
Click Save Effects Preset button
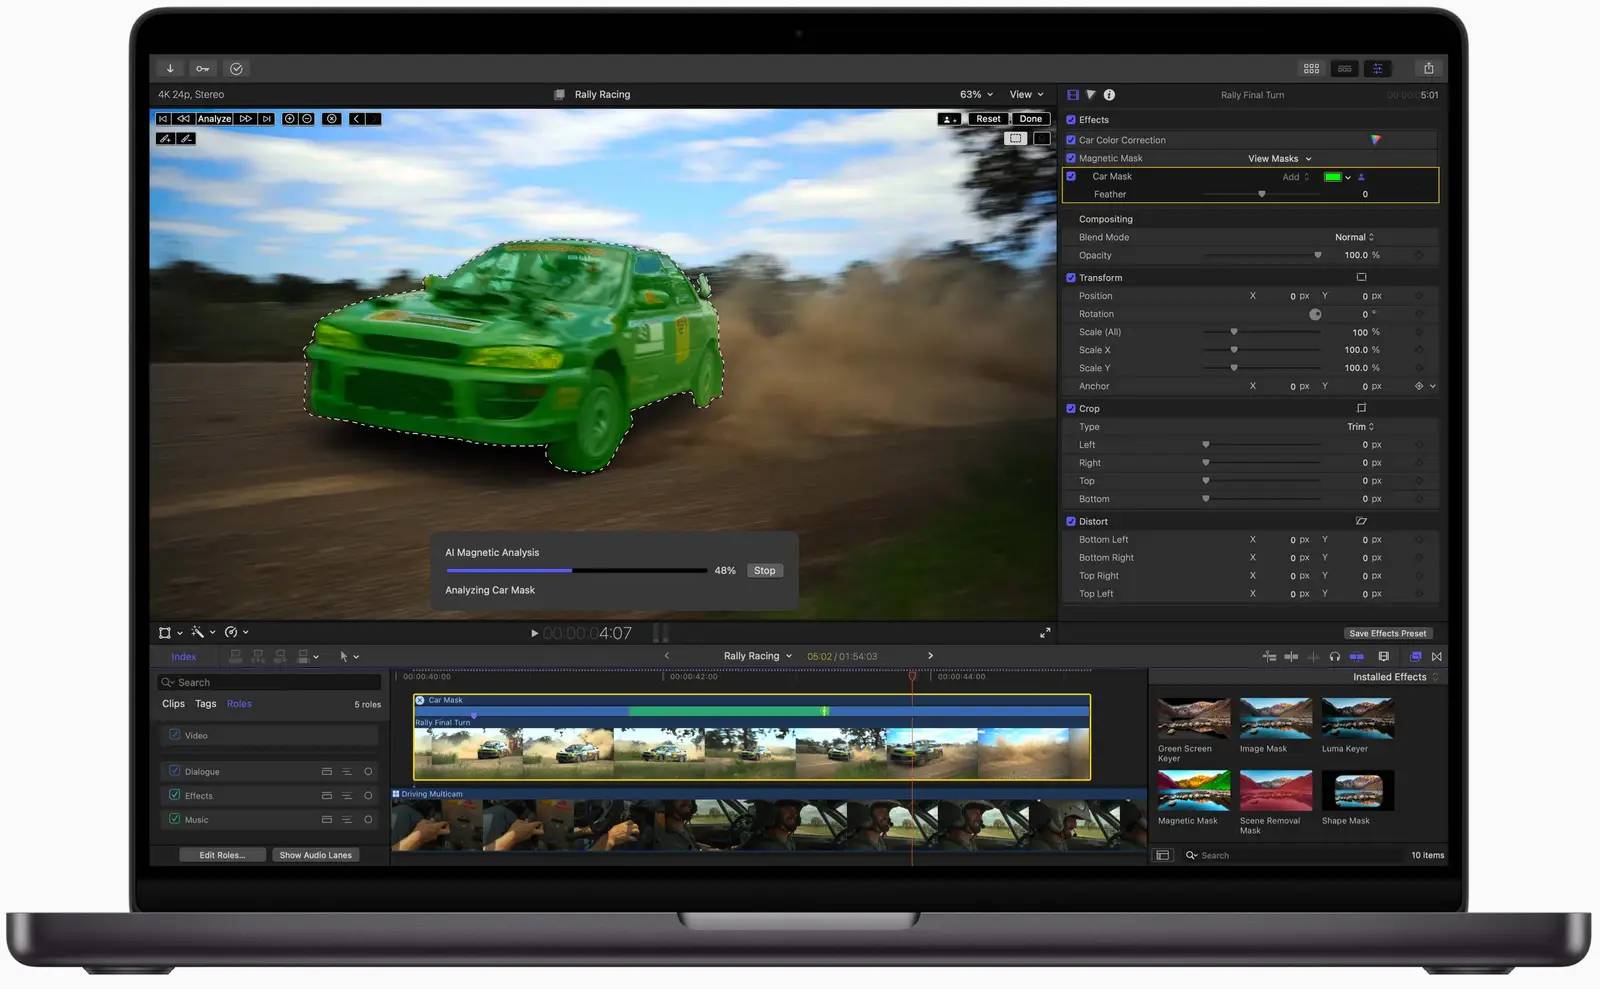coord(1387,634)
